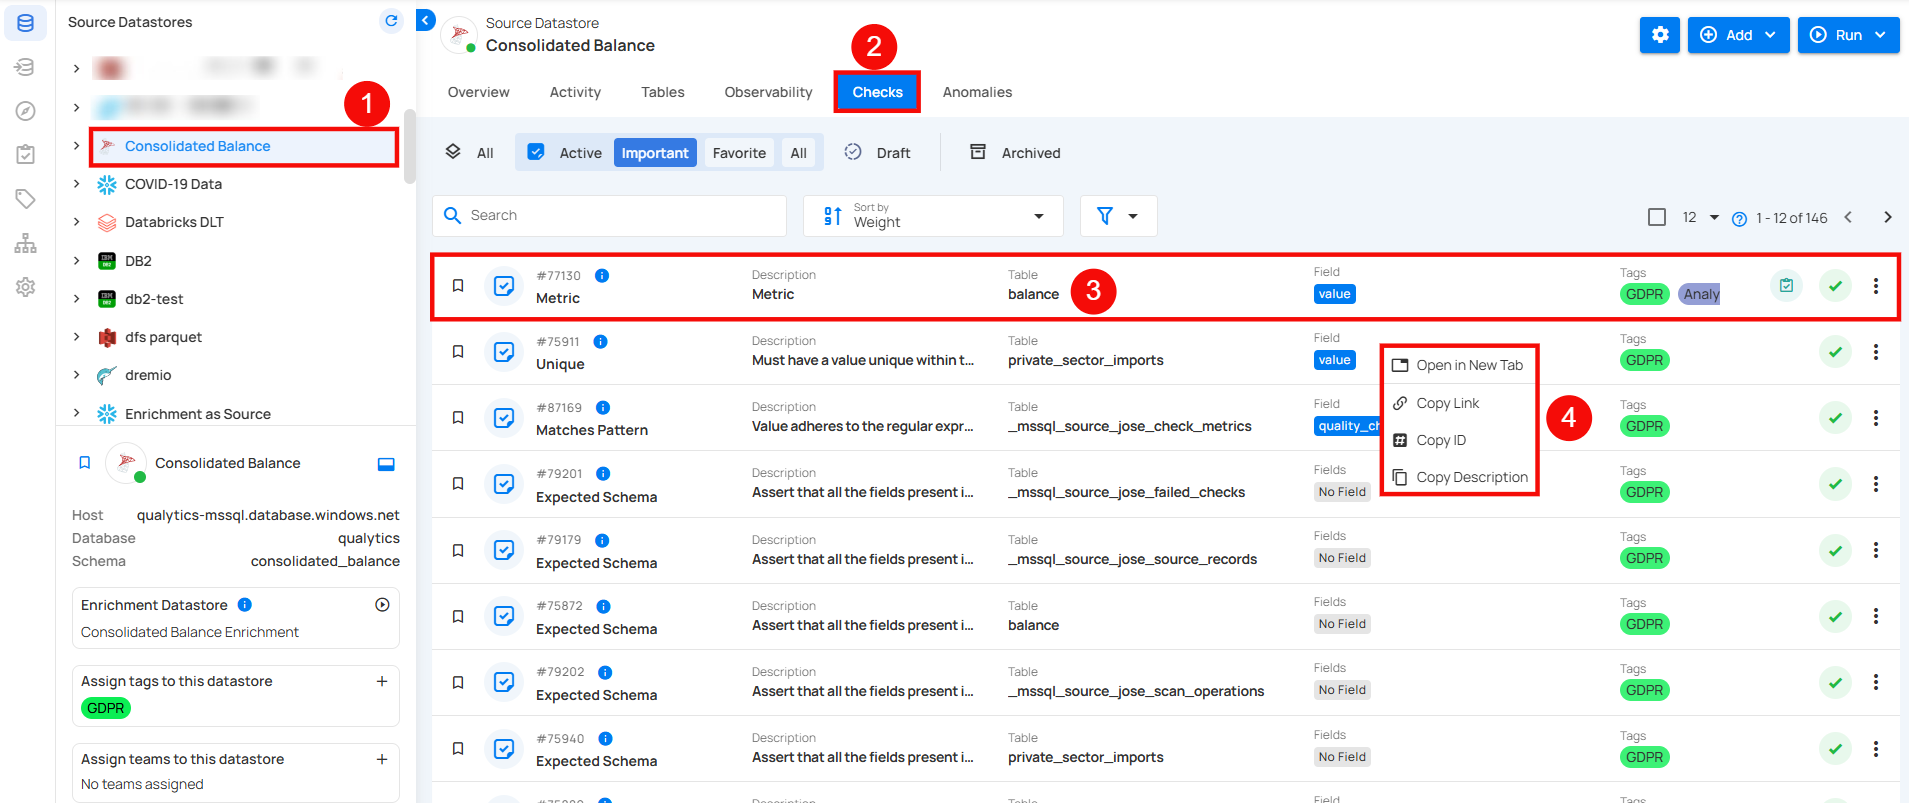Viewport: 1909px width, 803px height.
Task: Refresh the Source Datastores list
Action: coord(391,21)
